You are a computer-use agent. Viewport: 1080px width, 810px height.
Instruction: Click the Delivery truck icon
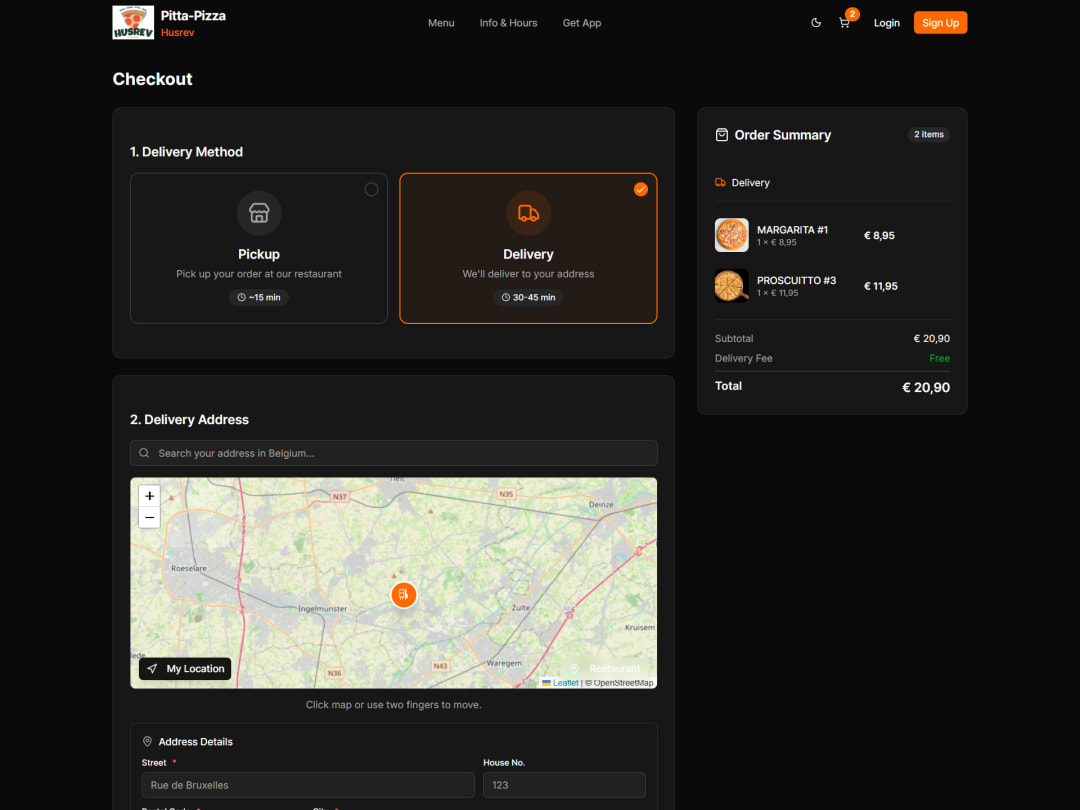528,213
